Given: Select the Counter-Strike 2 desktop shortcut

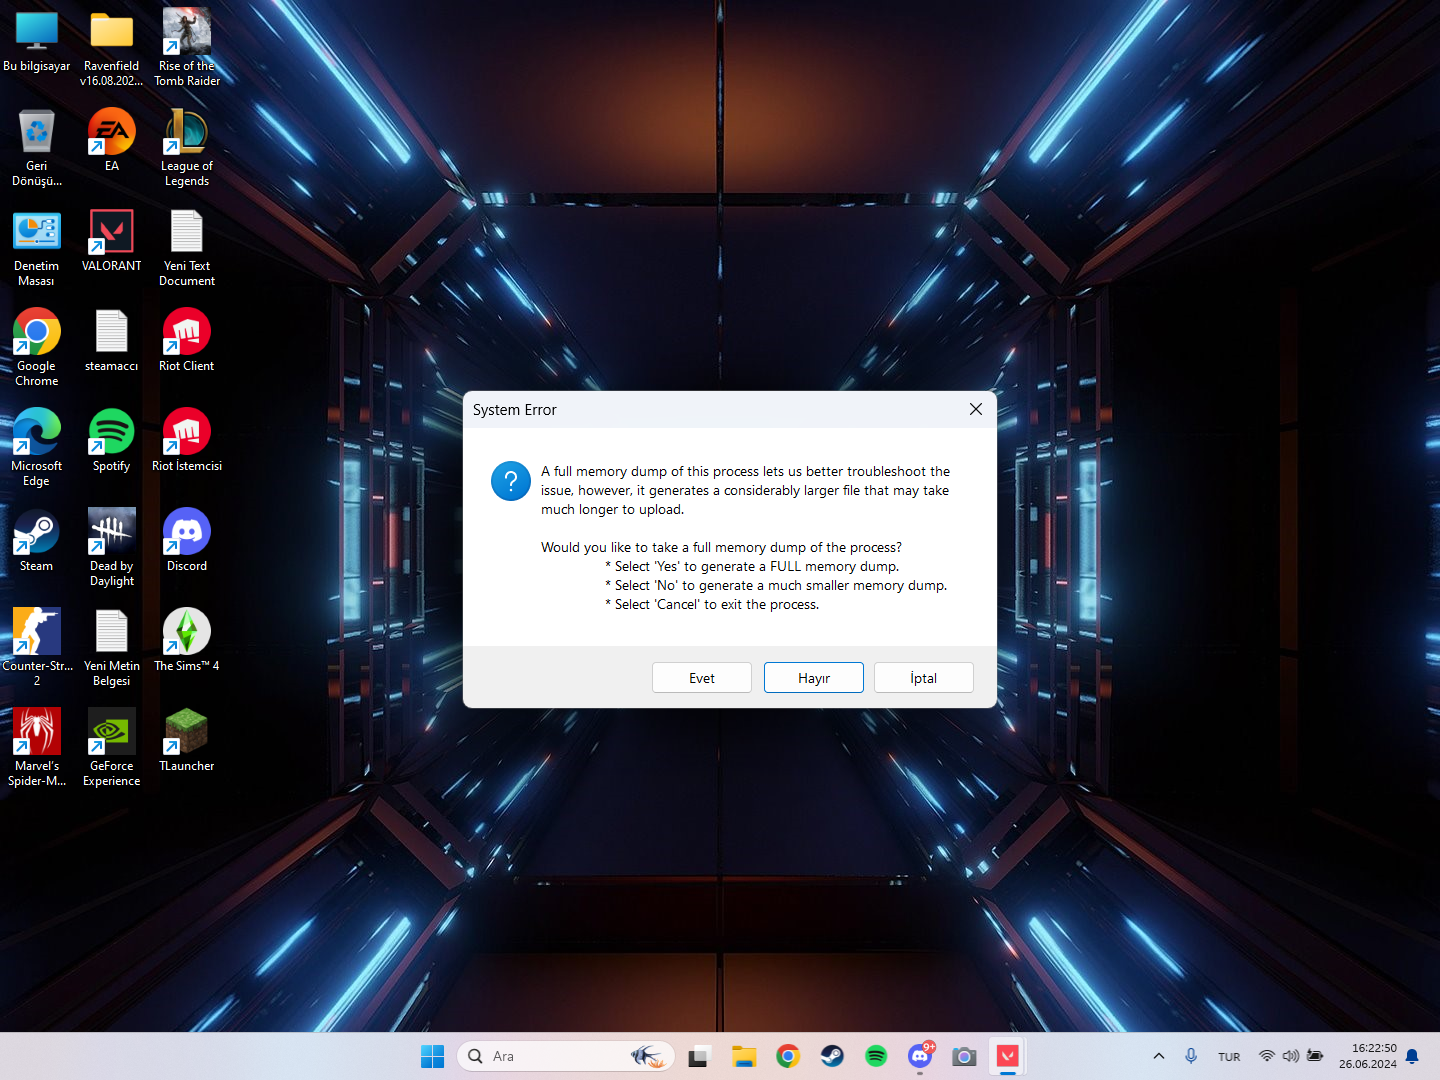Looking at the screenshot, I should 37,647.
